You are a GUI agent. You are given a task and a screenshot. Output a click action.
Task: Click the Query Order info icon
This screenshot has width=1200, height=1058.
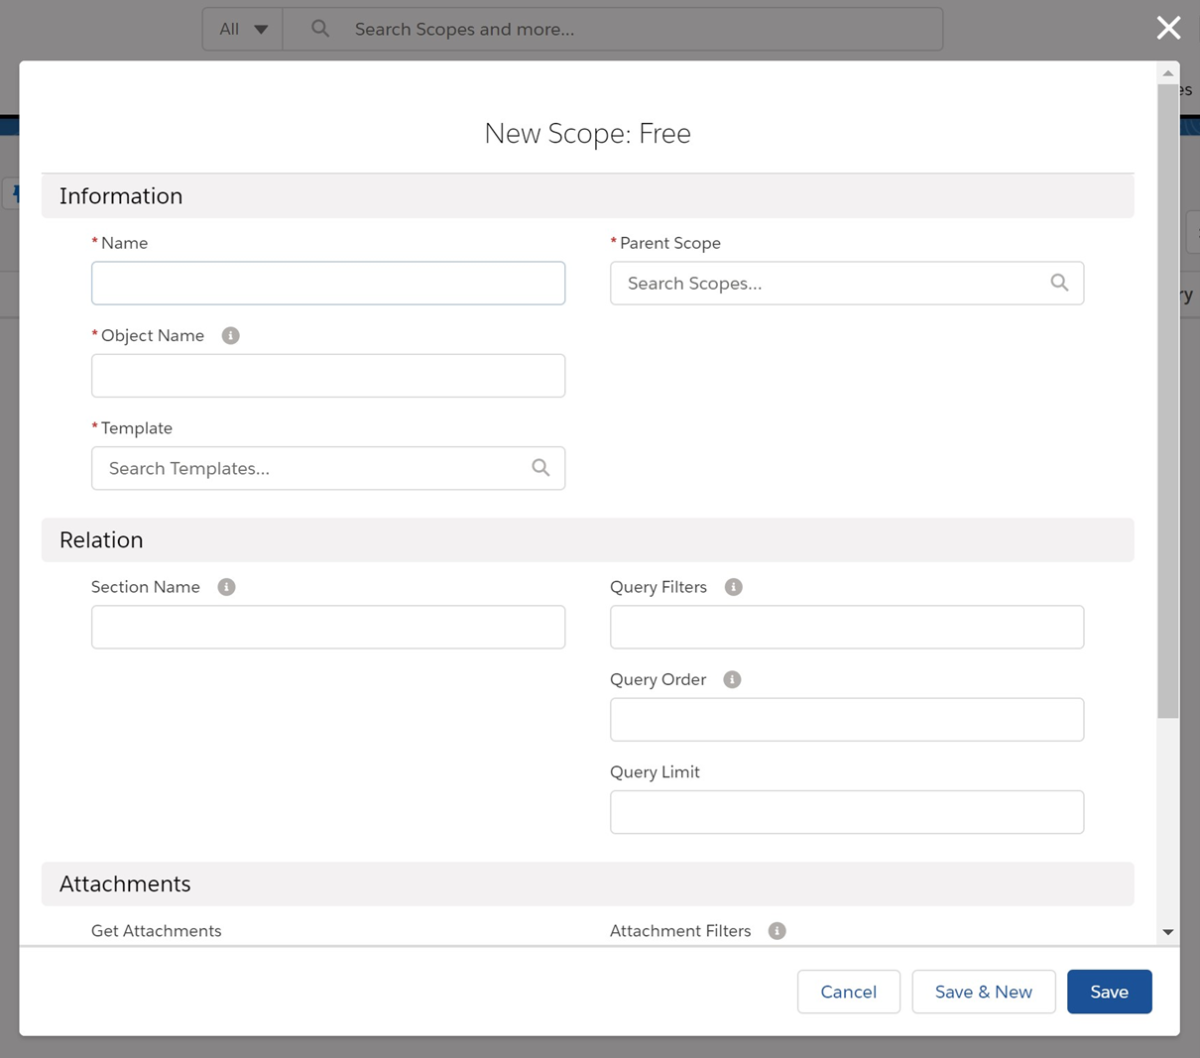click(x=733, y=679)
